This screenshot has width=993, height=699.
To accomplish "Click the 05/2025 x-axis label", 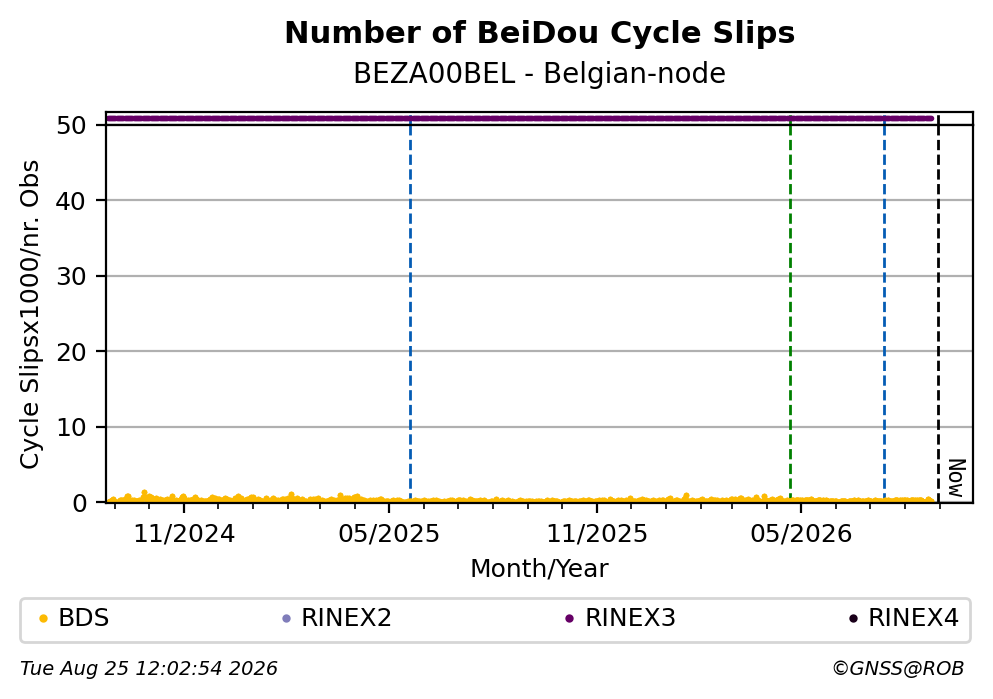I will tap(389, 534).
